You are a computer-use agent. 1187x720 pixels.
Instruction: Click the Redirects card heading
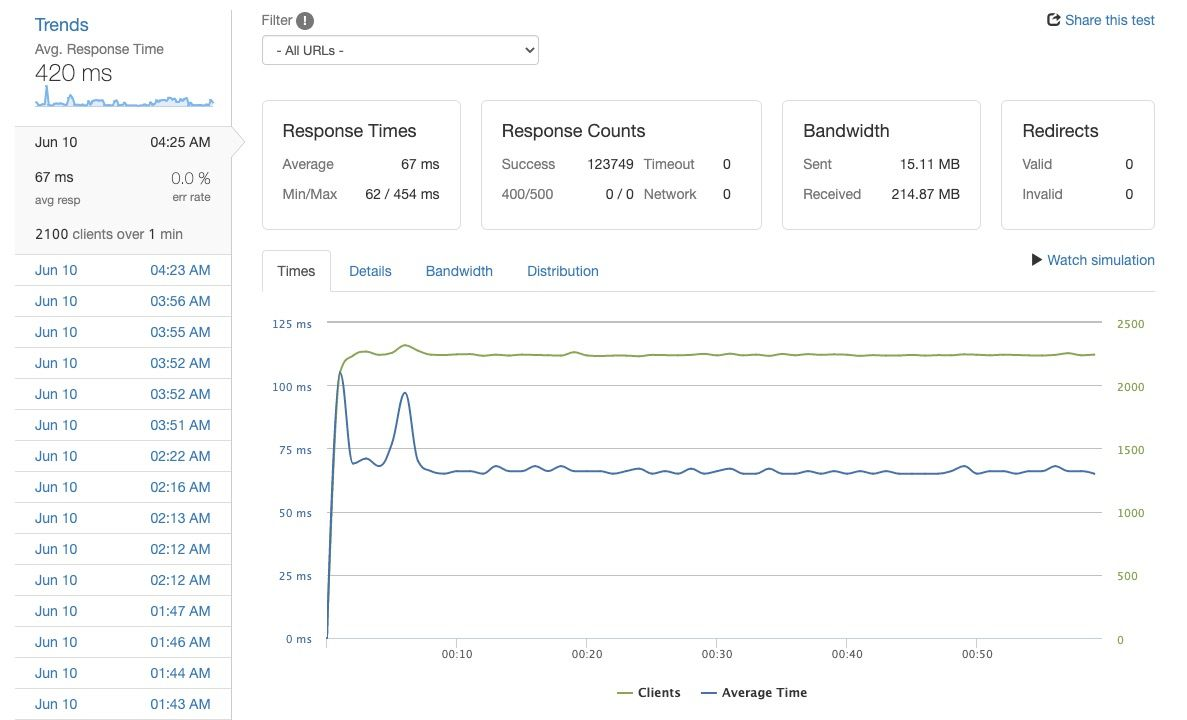click(1060, 131)
